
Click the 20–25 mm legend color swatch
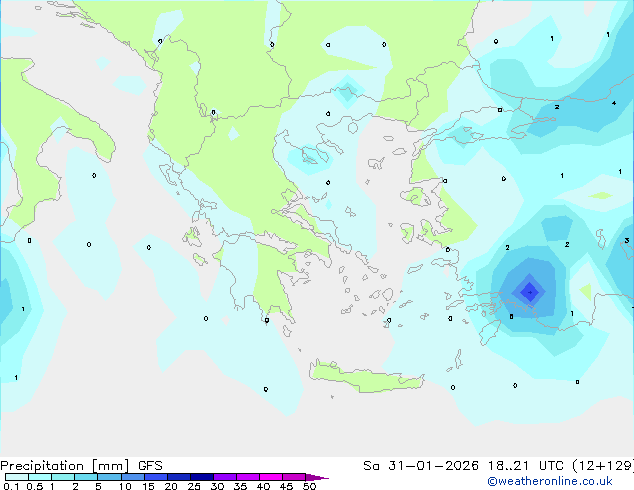pos(179,477)
